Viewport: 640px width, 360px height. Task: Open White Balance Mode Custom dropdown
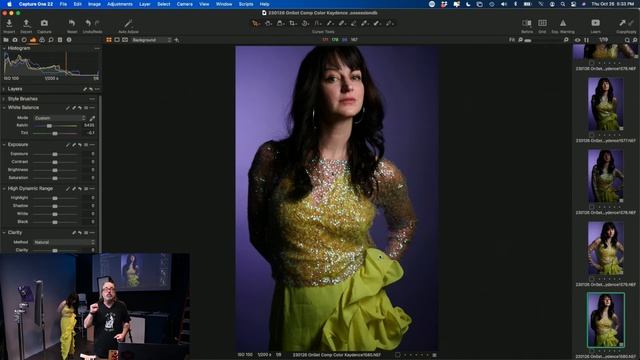pos(60,118)
